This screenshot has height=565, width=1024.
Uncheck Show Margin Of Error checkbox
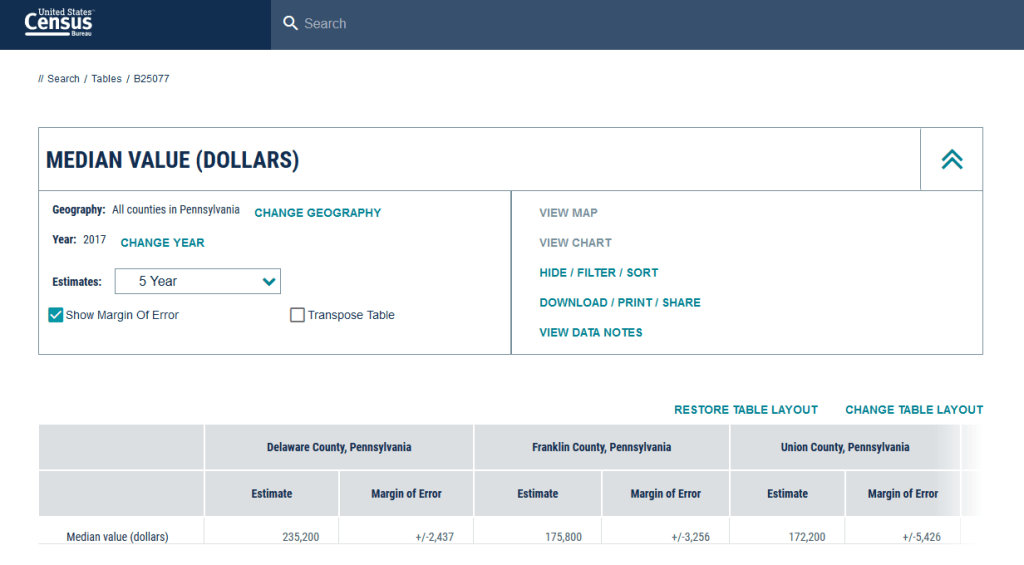(56, 315)
